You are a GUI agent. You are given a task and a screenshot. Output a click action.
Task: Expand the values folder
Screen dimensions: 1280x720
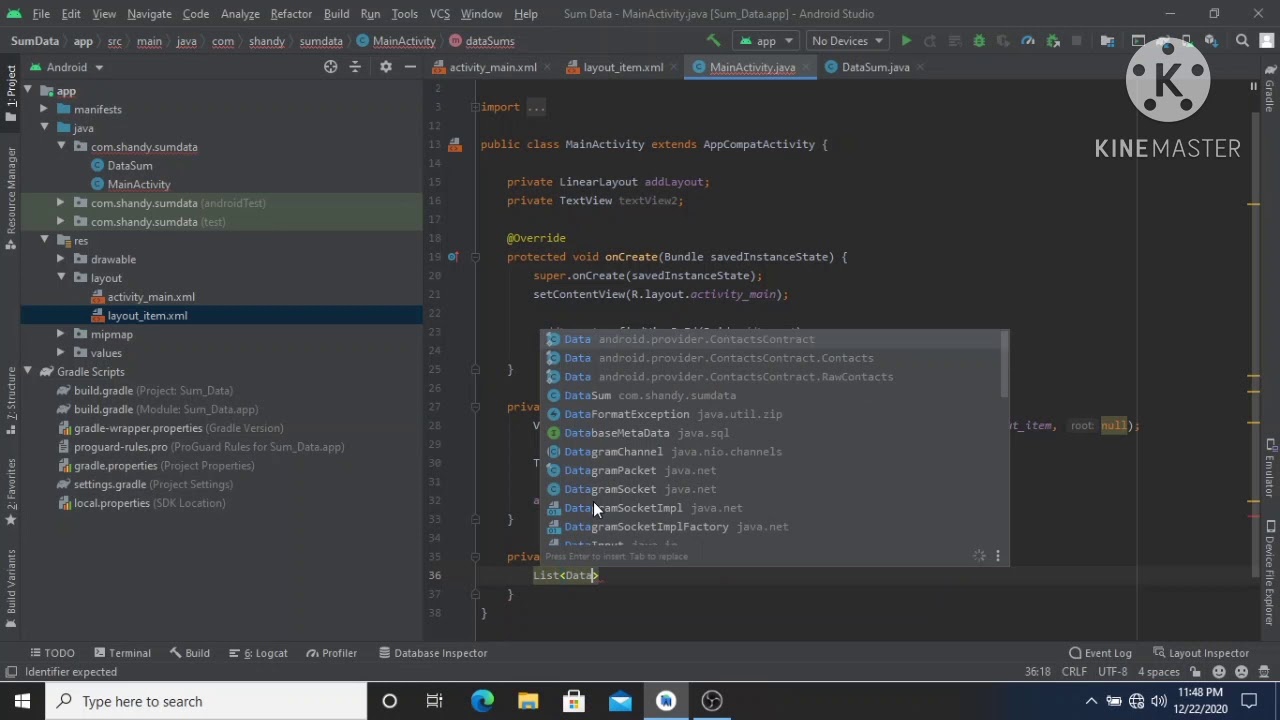point(61,353)
